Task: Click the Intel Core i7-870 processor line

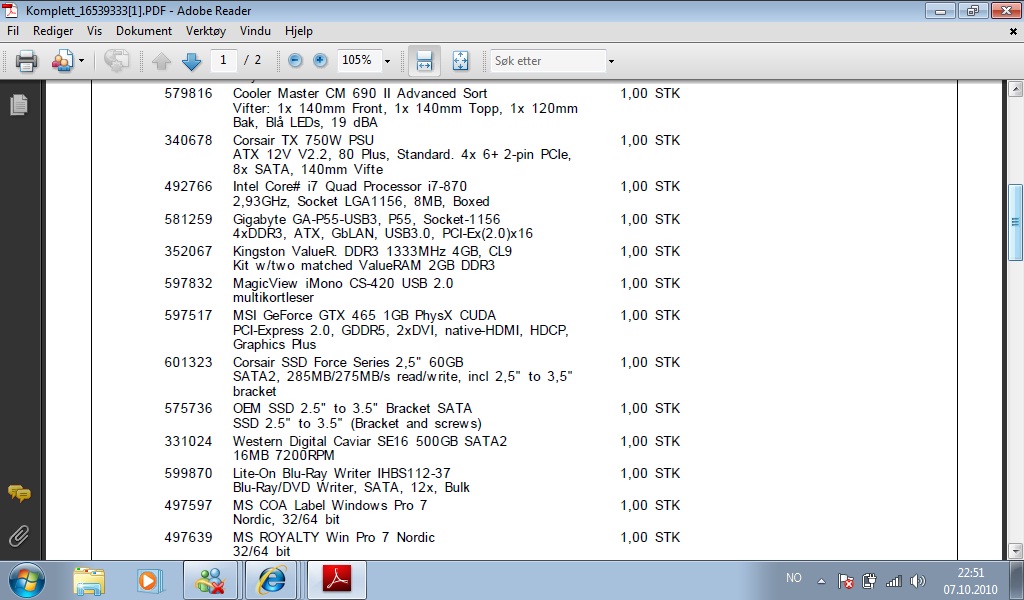Action: tap(350, 187)
